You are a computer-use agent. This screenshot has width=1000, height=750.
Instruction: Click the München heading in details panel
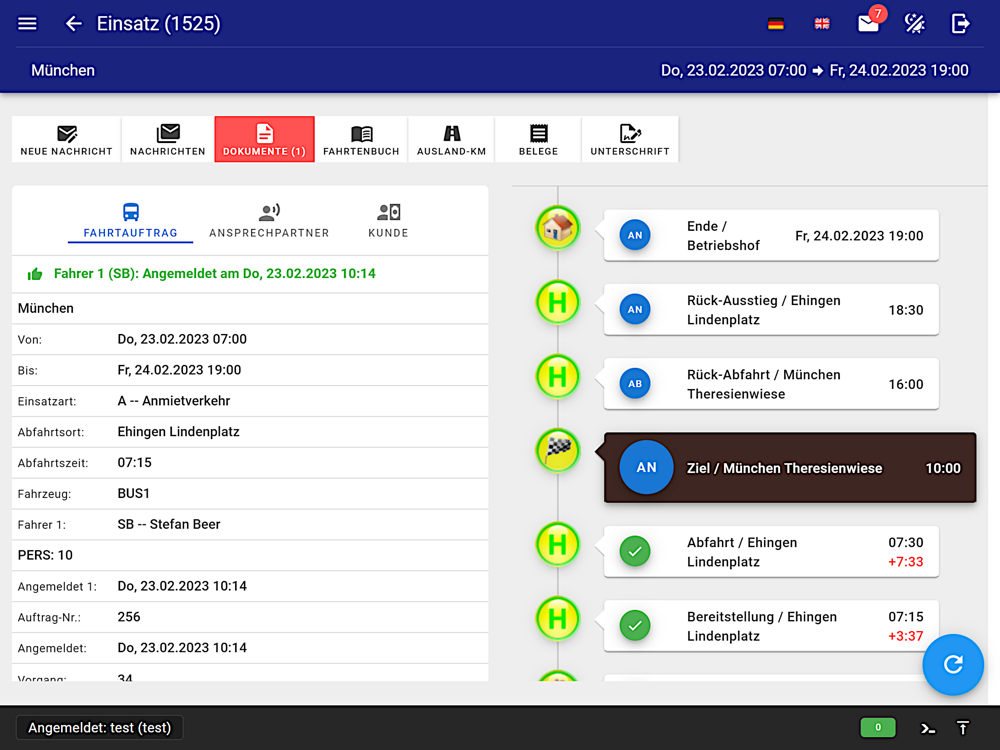pos(46,309)
